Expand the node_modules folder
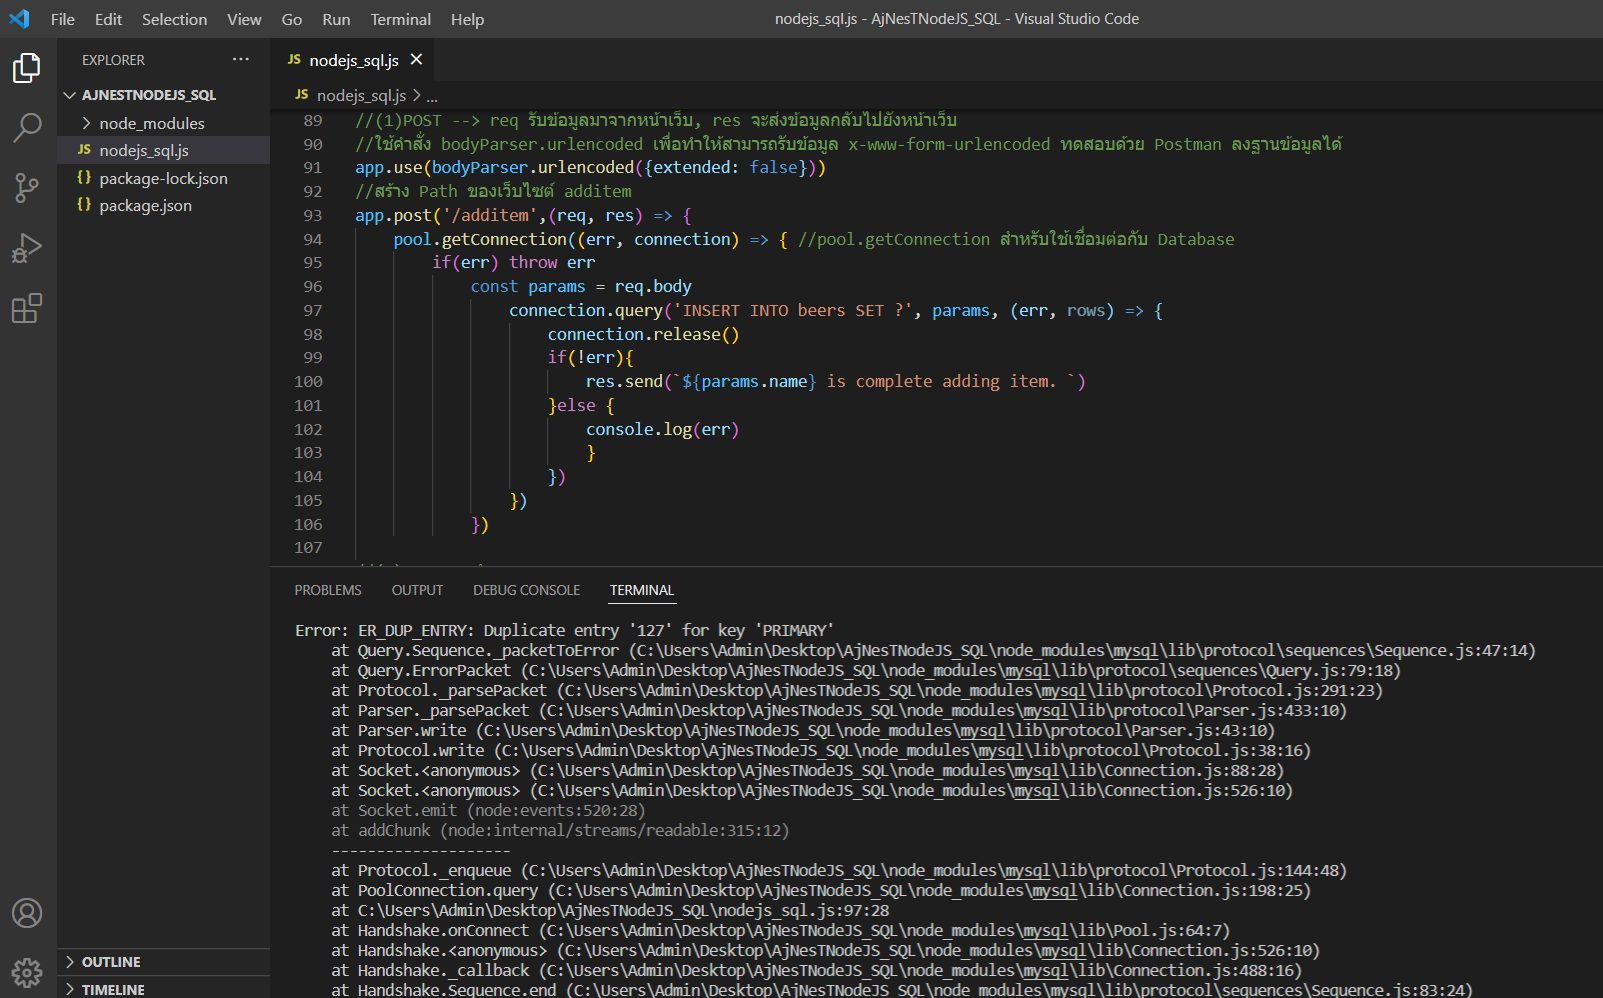 click(151, 123)
